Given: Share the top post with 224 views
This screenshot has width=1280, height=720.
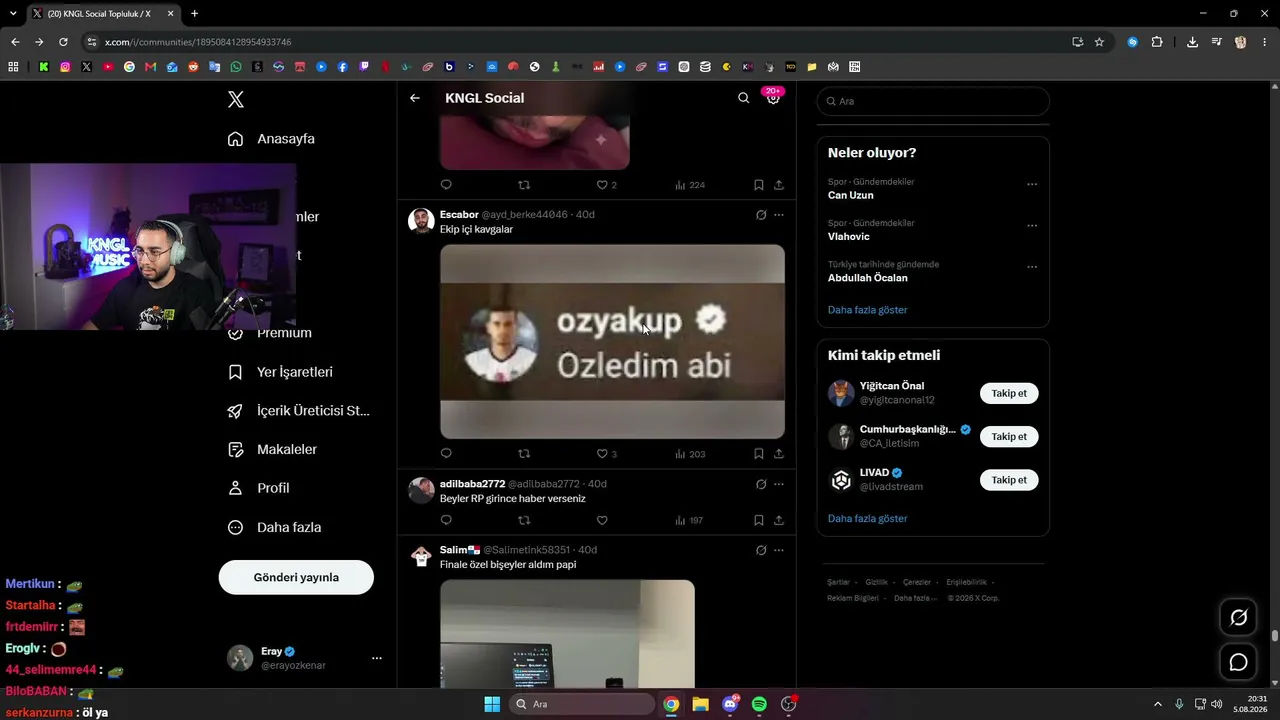Looking at the screenshot, I should click(x=779, y=185).
